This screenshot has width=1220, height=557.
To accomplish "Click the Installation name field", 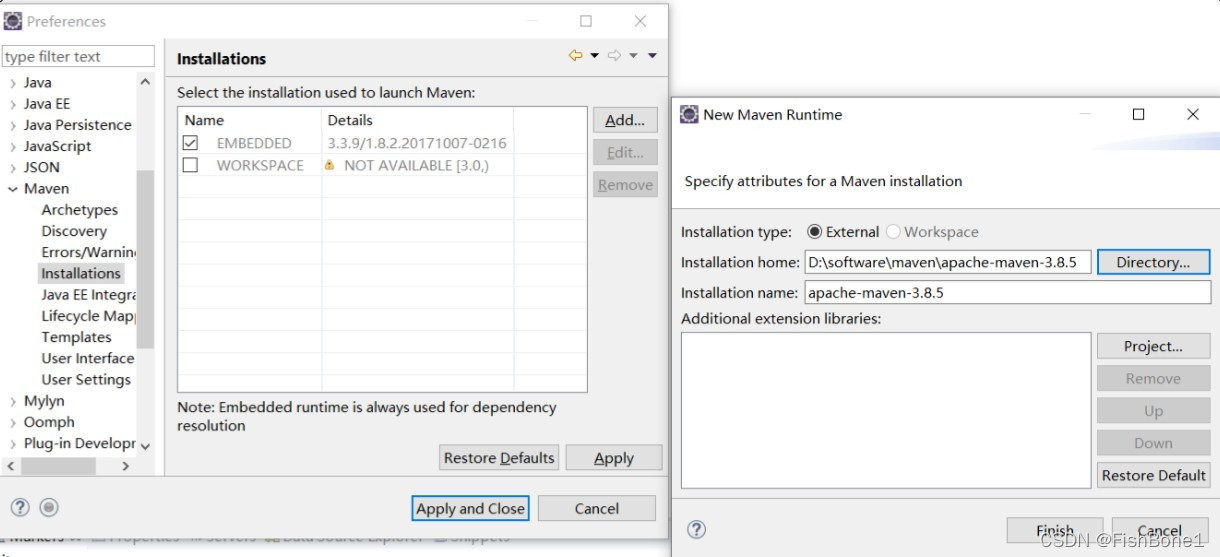I will click(x=1007, y=293).
